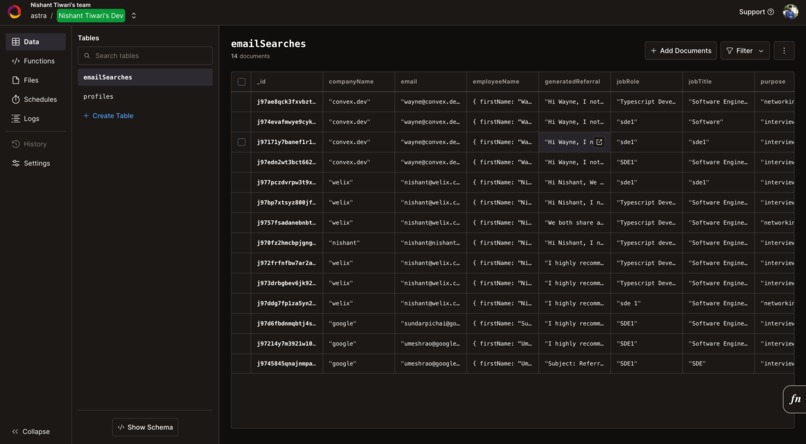Check the row j97171y7banef1r1 checkbox

tap(241, 142)
